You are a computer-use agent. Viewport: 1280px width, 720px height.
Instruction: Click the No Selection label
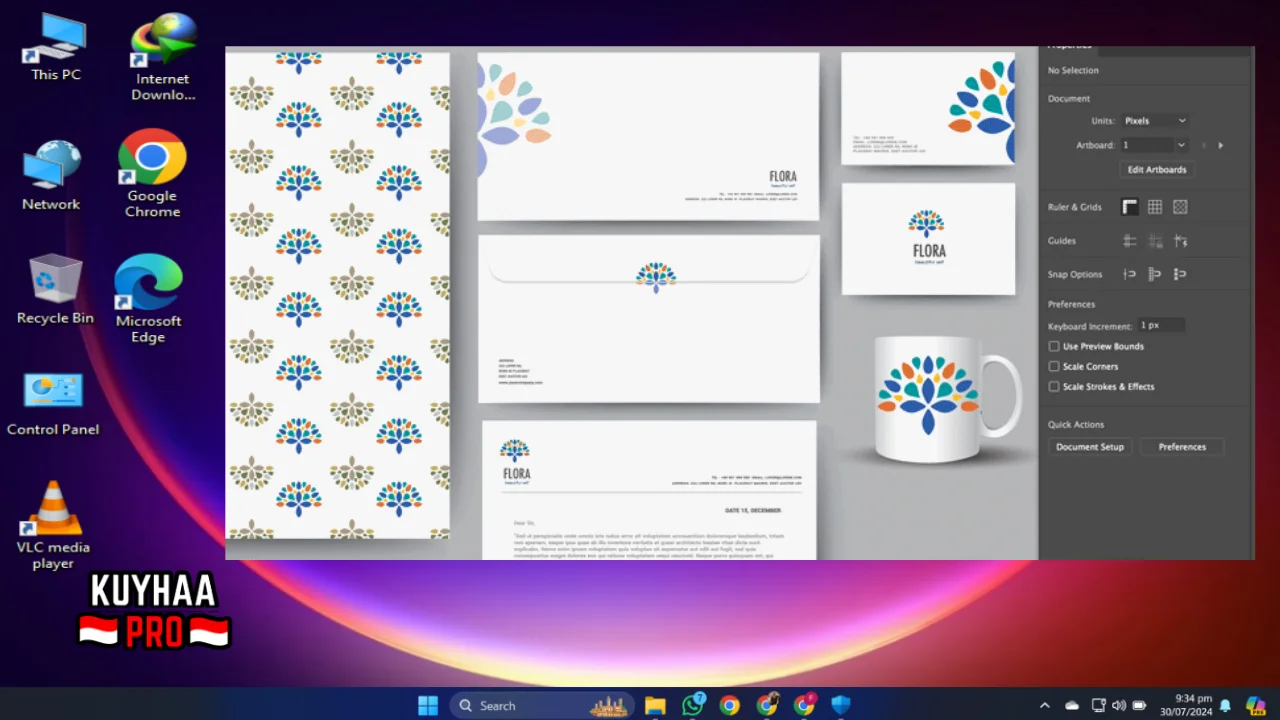pos(1073,70)
